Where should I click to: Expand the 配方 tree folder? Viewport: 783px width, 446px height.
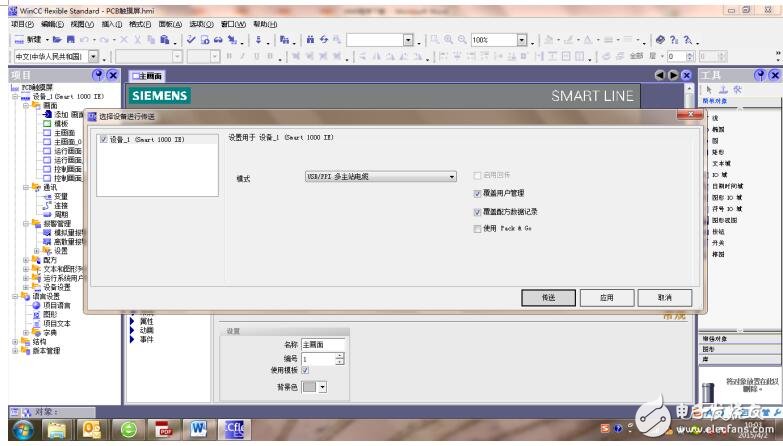26,260
